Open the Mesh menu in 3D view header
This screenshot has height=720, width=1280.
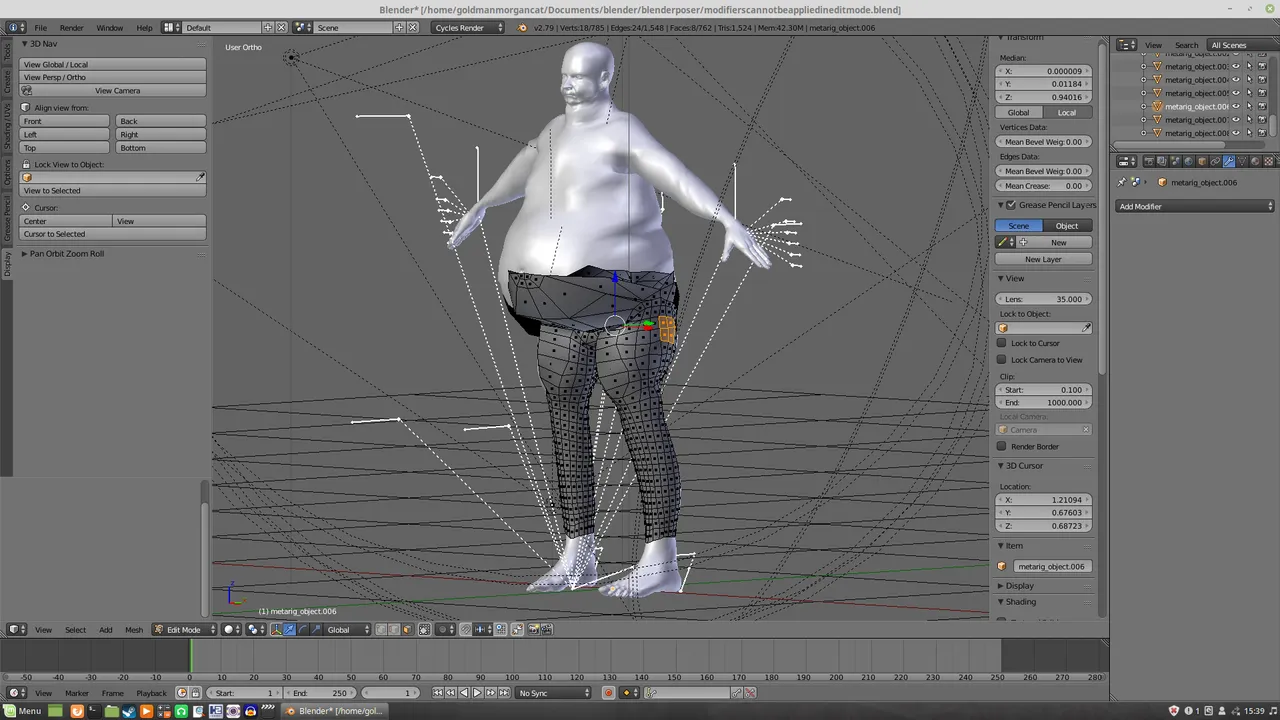(x=134, y=630)
